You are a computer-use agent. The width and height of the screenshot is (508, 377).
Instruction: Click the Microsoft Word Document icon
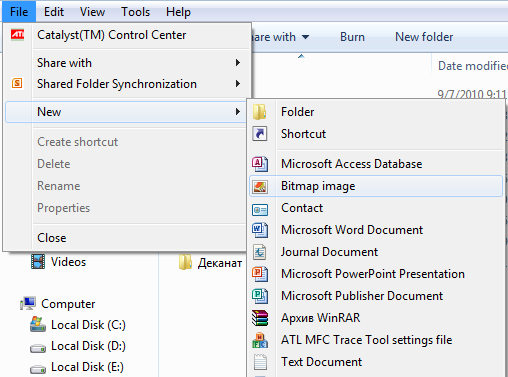[260, 230]
